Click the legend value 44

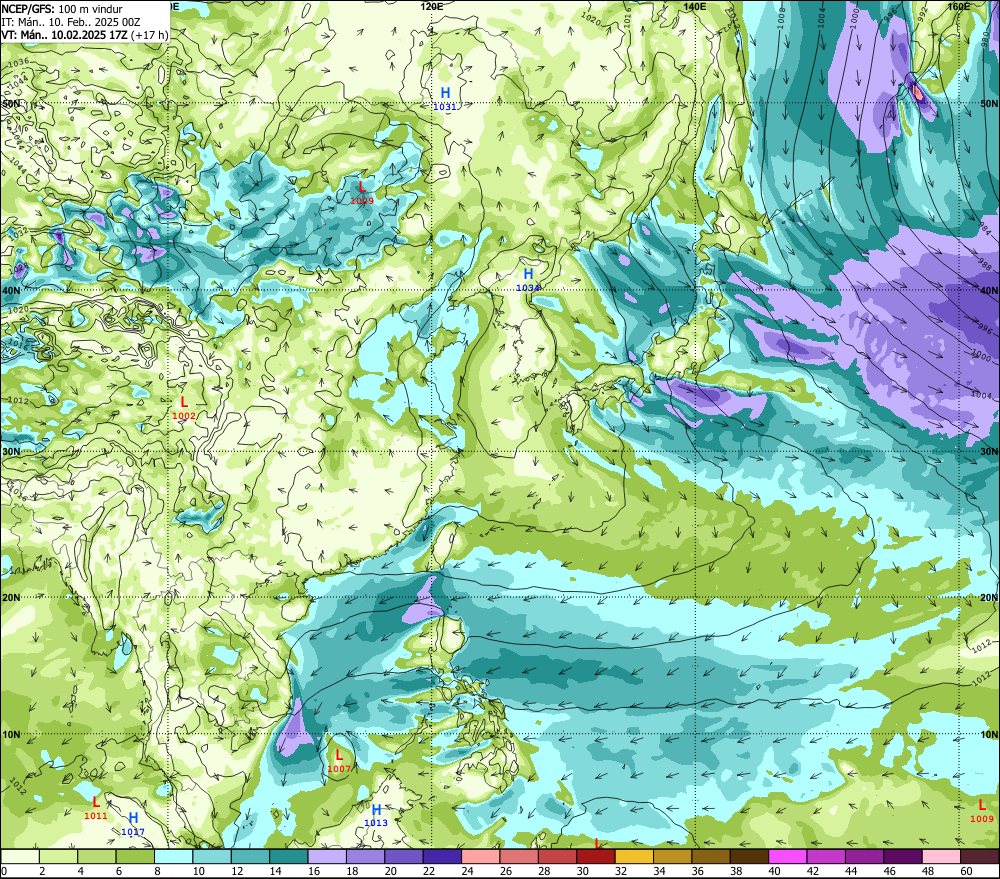pos(851,871)
